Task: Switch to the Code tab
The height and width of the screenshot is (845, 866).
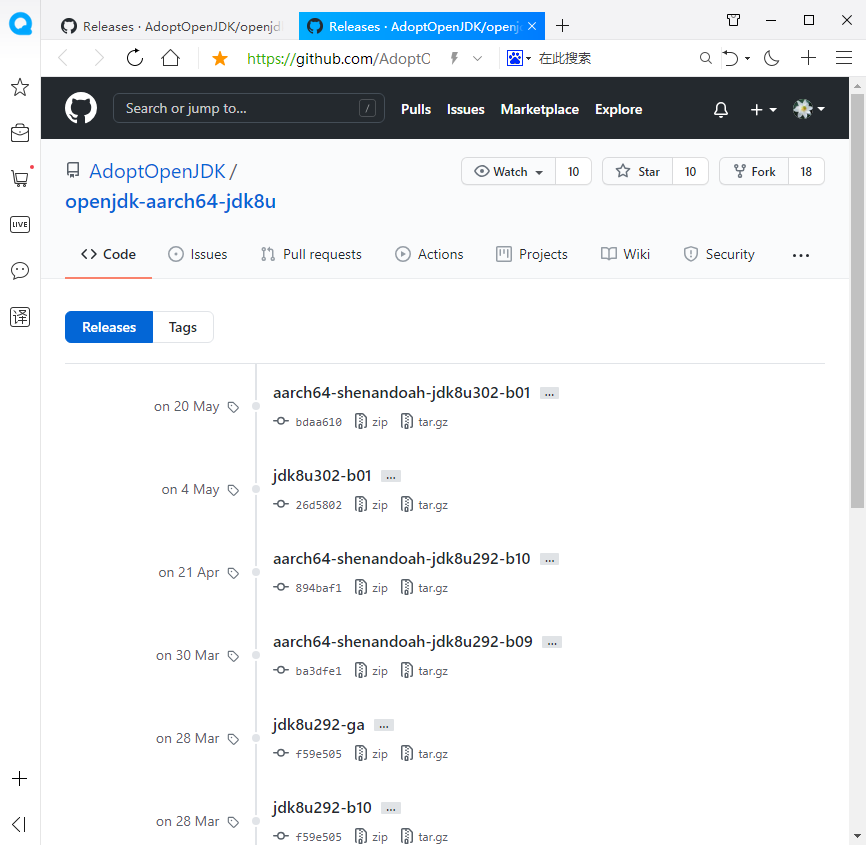Action: (x=108, y=254)
